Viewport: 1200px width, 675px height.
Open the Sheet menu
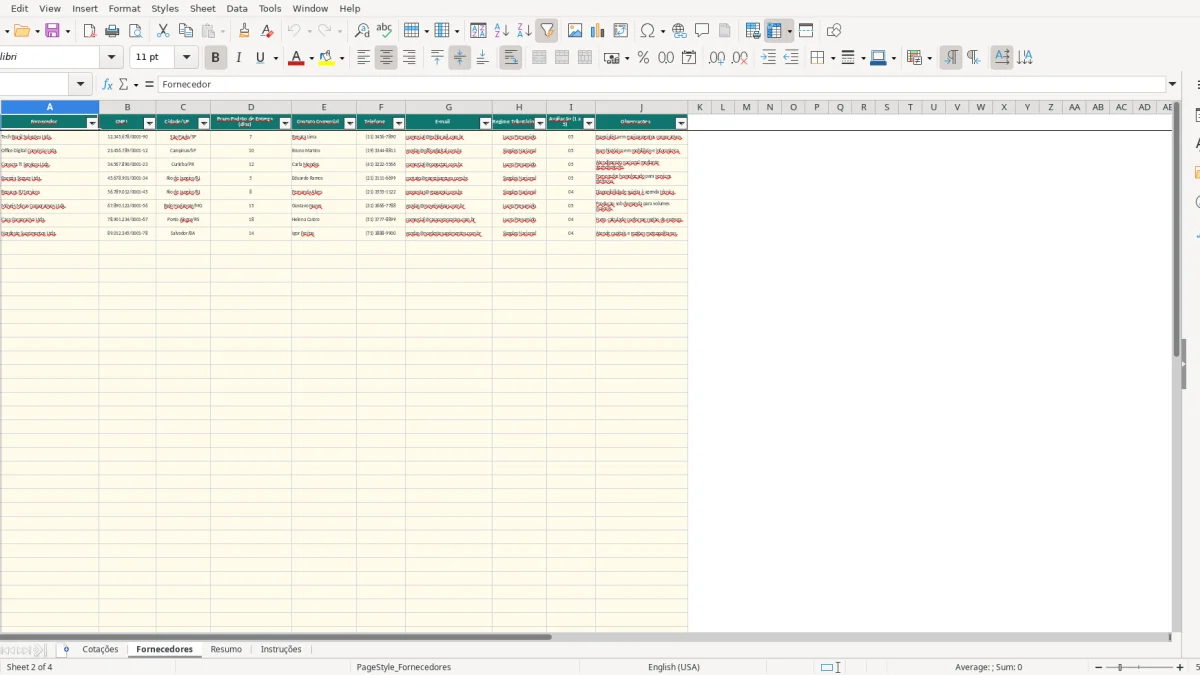pos(203,8)
